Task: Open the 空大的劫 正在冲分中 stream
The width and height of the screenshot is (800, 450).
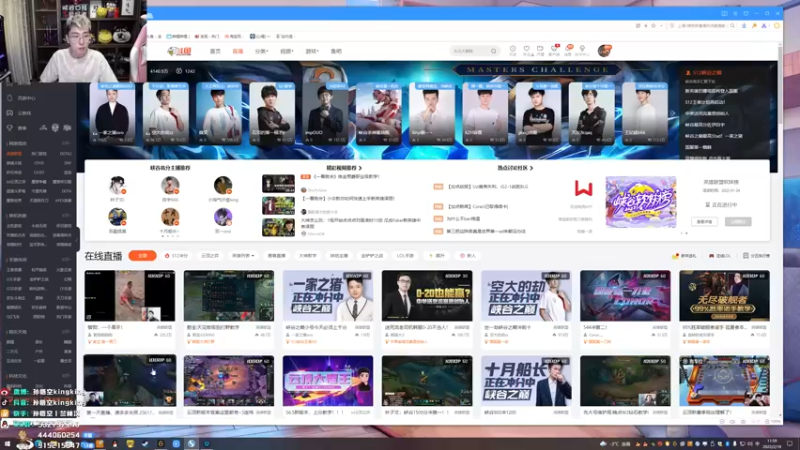Action: coord(526,296)
